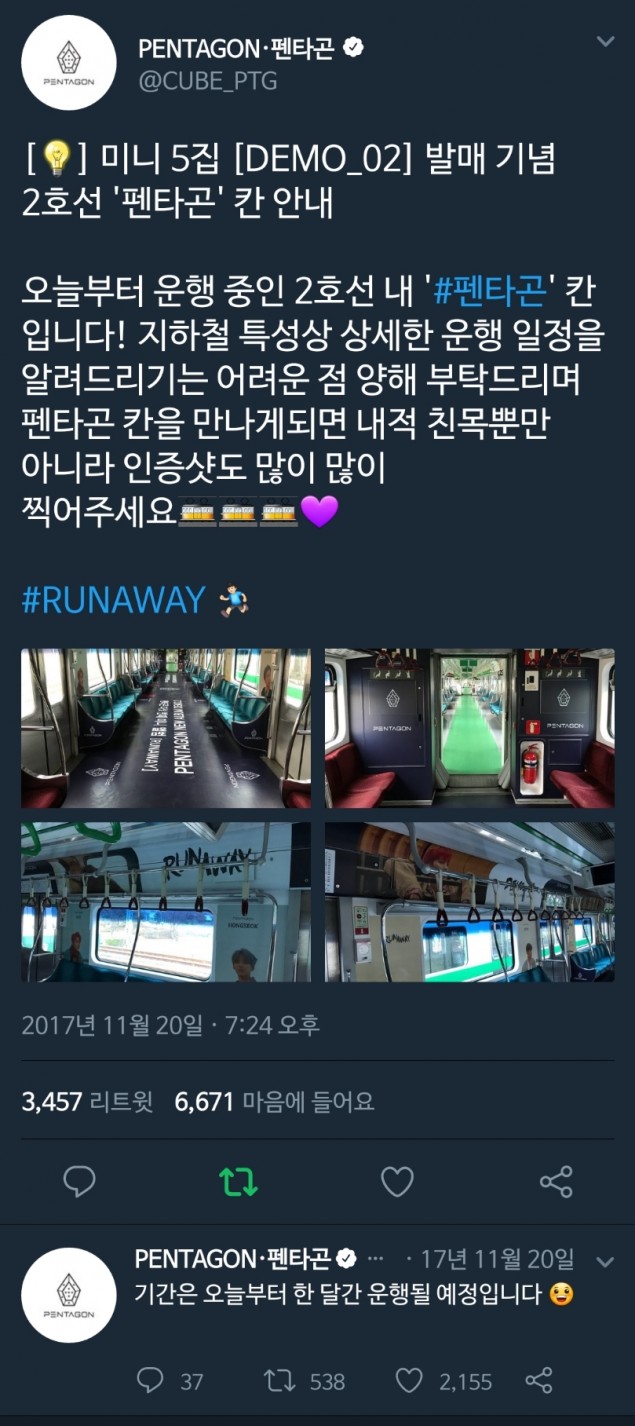Open the #펜타곤 hashtag link
This screenshot has width=635, height=1426.
(490, 291)
